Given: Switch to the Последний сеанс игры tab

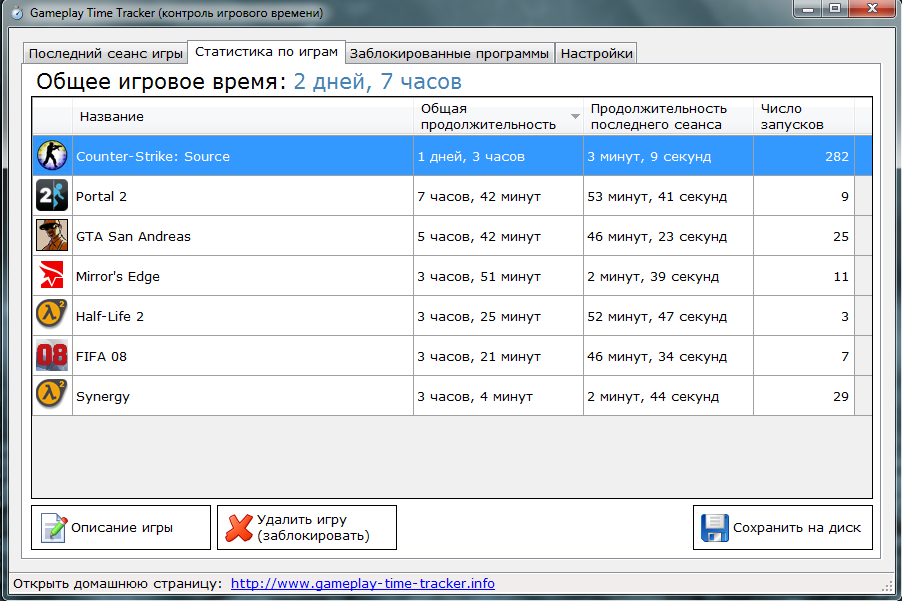Looking at the screenshot, I should (x=106, y=53).
